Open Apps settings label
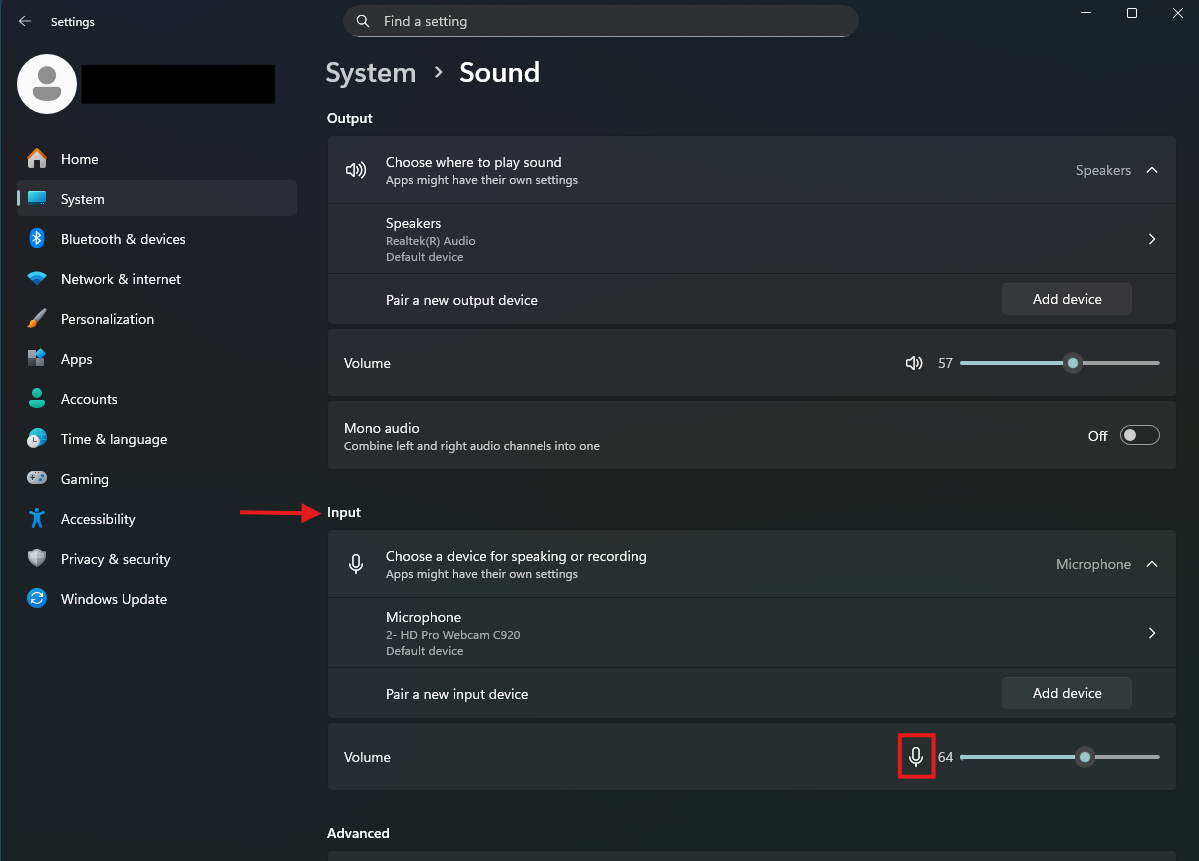The image size is (1199, 861). point(76,359)
